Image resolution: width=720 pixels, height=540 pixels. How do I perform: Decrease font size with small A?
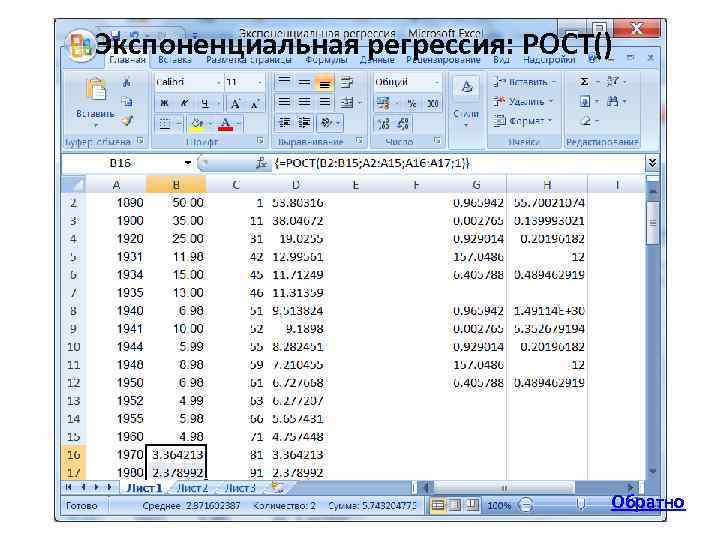pyautogui.click(x=255, y=104)
